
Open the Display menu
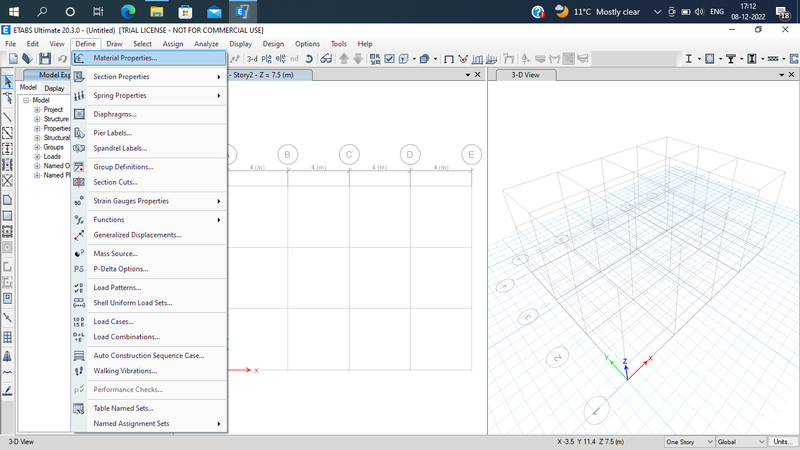pos(240,44)
